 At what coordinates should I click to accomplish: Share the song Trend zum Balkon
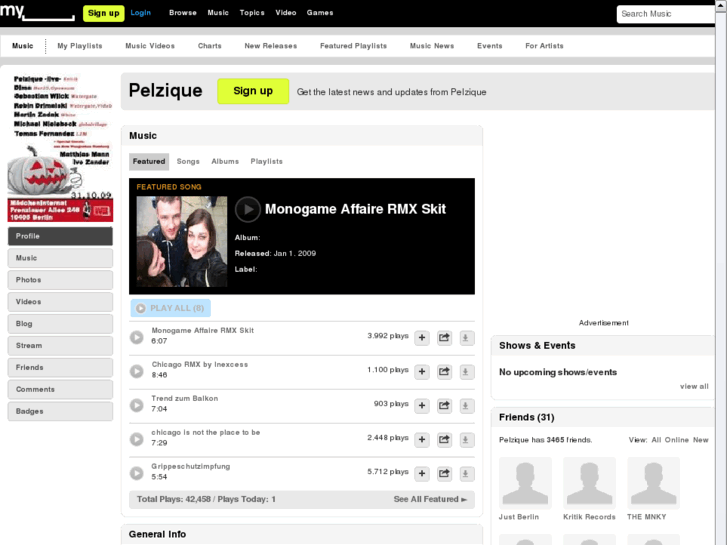pos(444,405)
